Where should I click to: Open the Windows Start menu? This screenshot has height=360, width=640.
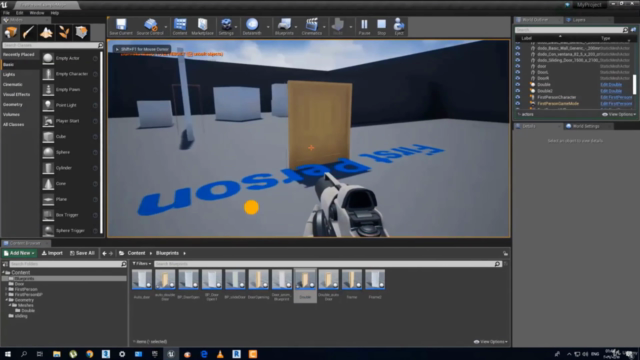tap(7, 354)
